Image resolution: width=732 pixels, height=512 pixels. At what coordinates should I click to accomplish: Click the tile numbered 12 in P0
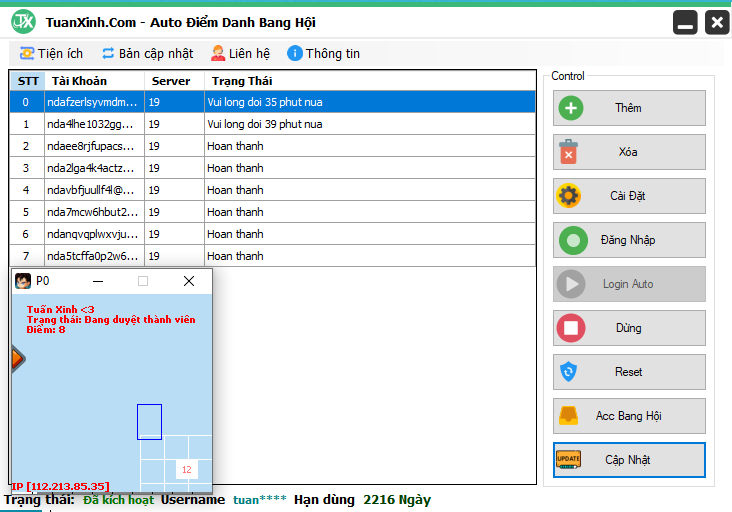(186, 469)
